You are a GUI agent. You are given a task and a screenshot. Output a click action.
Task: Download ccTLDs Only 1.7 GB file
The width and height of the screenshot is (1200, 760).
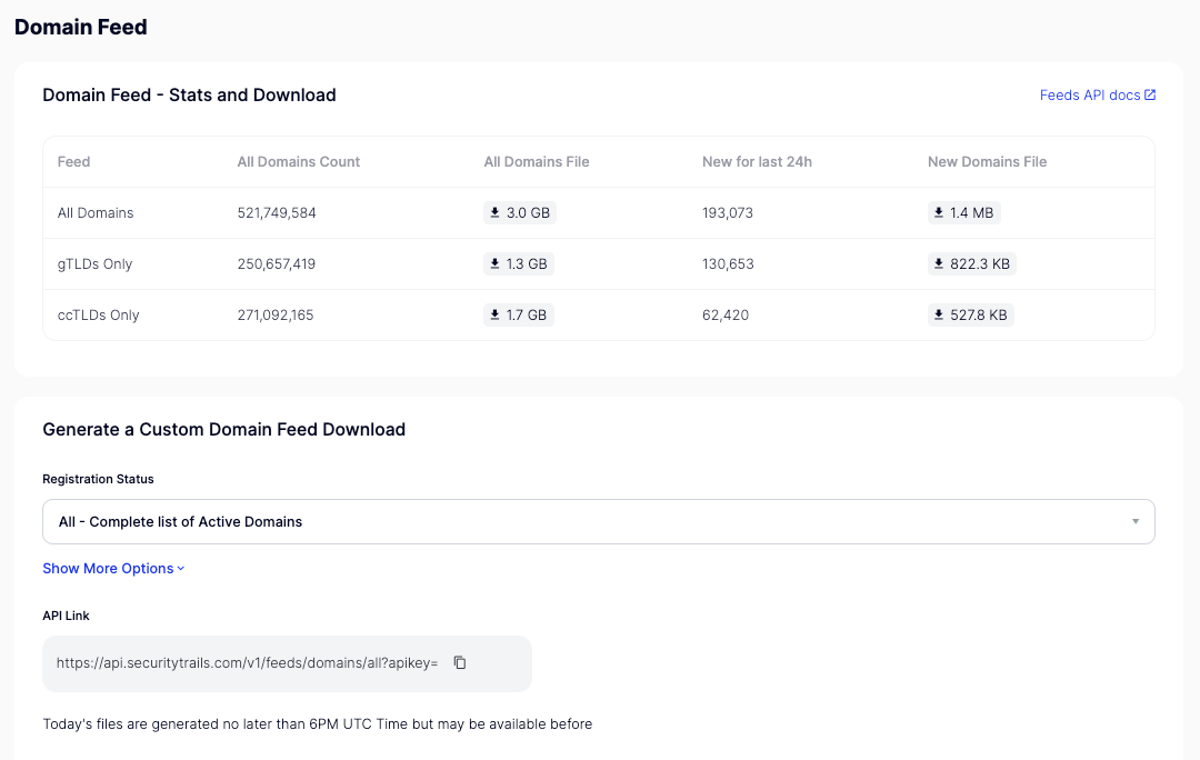pos(519,315)
